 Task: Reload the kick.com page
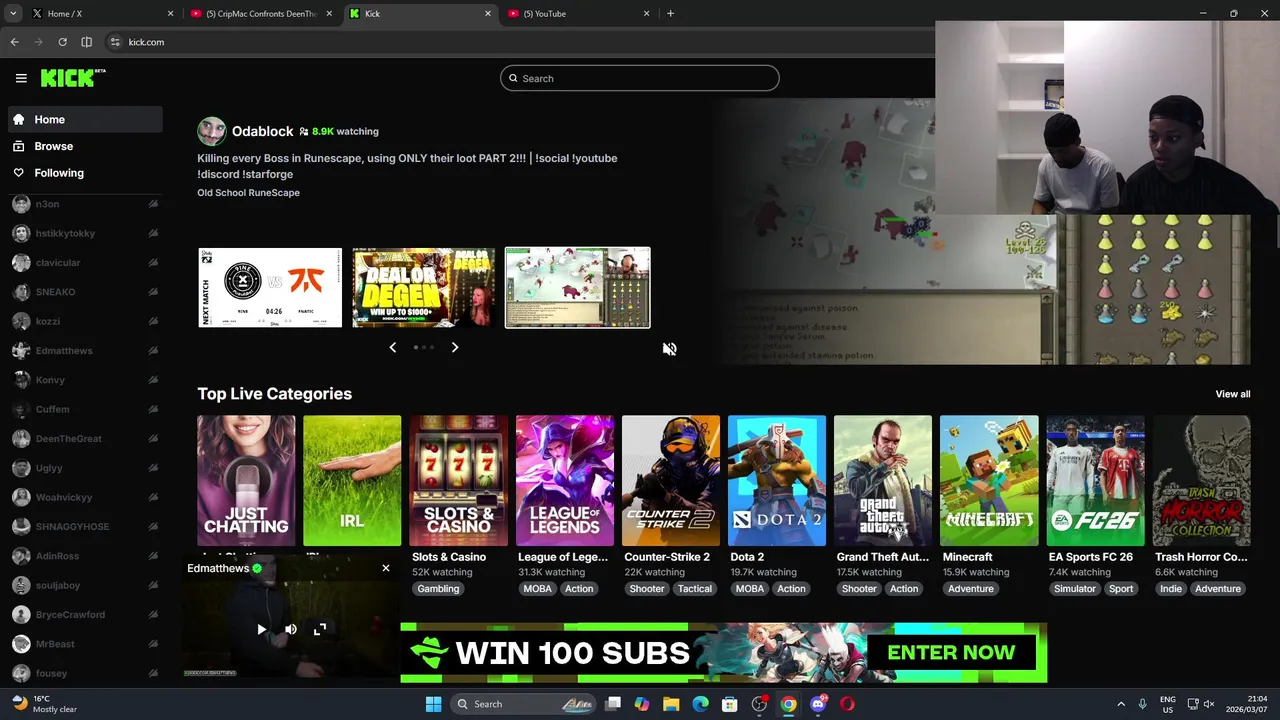62,42
